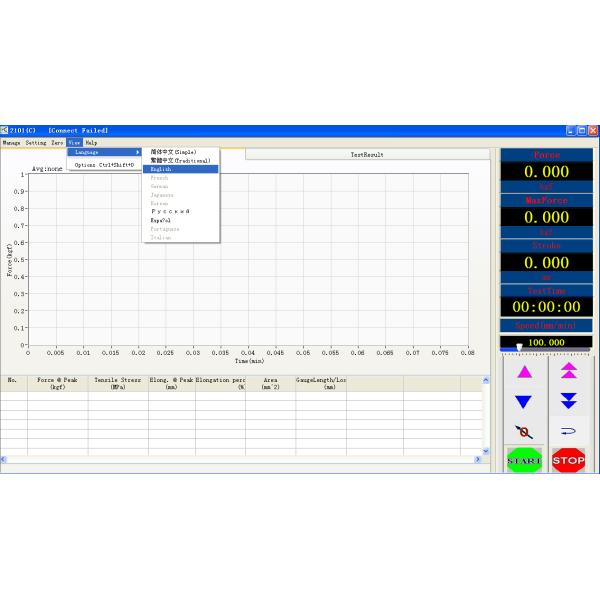This screenshot has height=600, width=600.
Task: Click the single blue down arrow
Action: pyautogui.click(x=524, y=401)
